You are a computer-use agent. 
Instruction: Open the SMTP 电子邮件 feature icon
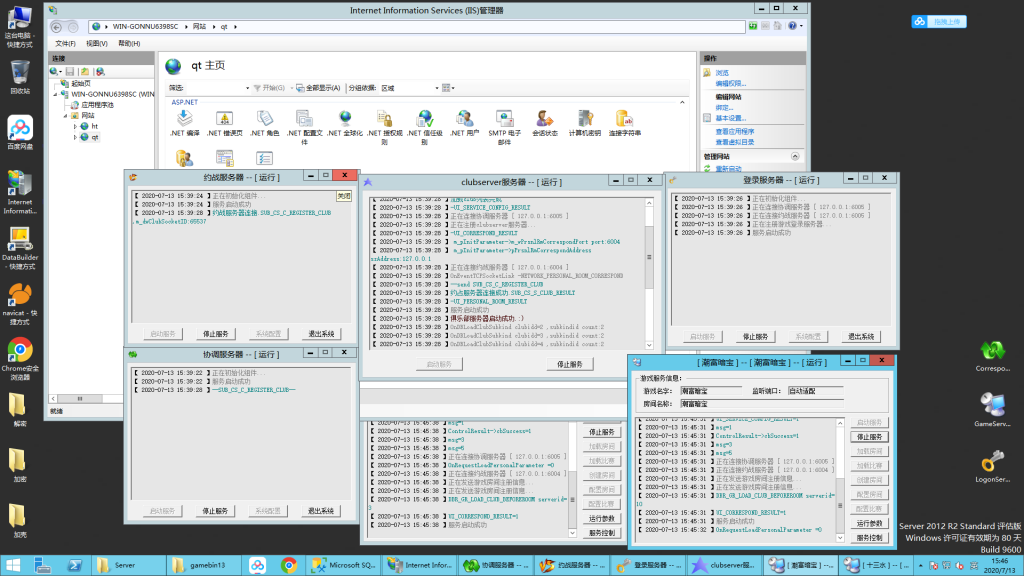click(505, 120)
